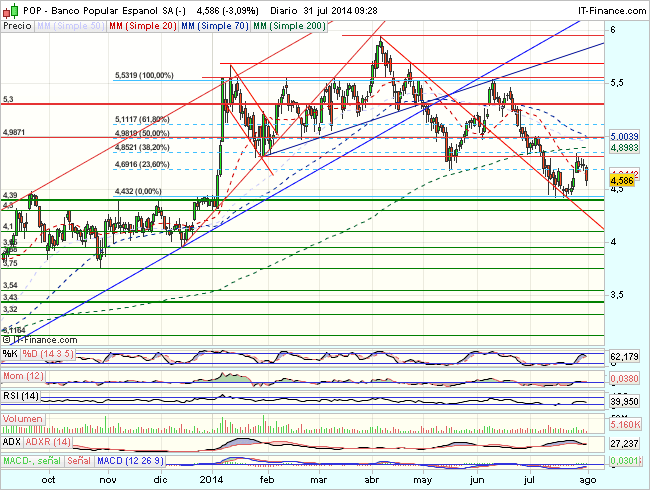Click the Fibonacci label 4,8521 (38,20%)
Image resolution: width=650 pixels, height=490 pixels.
point(142,148)
